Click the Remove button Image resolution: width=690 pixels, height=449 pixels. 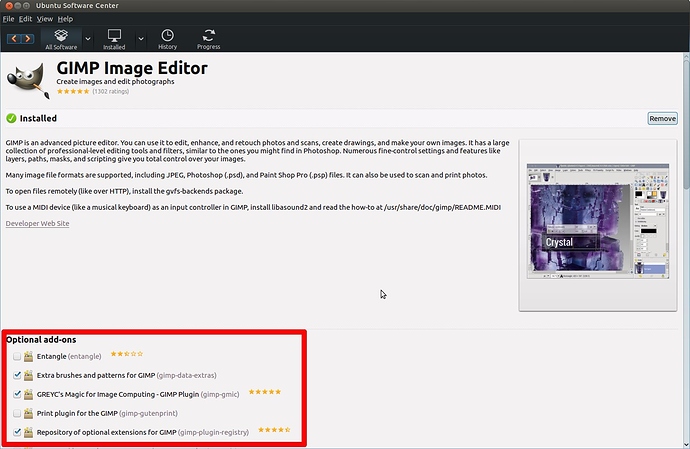662,118
